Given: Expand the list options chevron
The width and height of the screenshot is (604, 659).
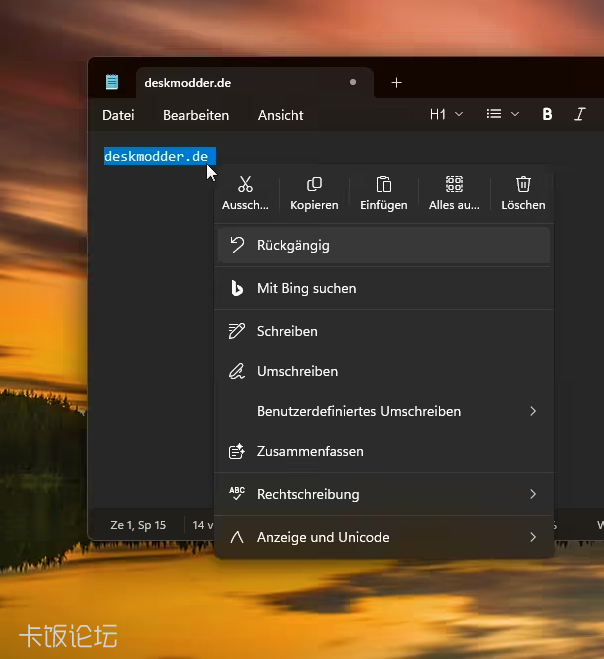Looking at the screenshot, I should coord(515,114).
